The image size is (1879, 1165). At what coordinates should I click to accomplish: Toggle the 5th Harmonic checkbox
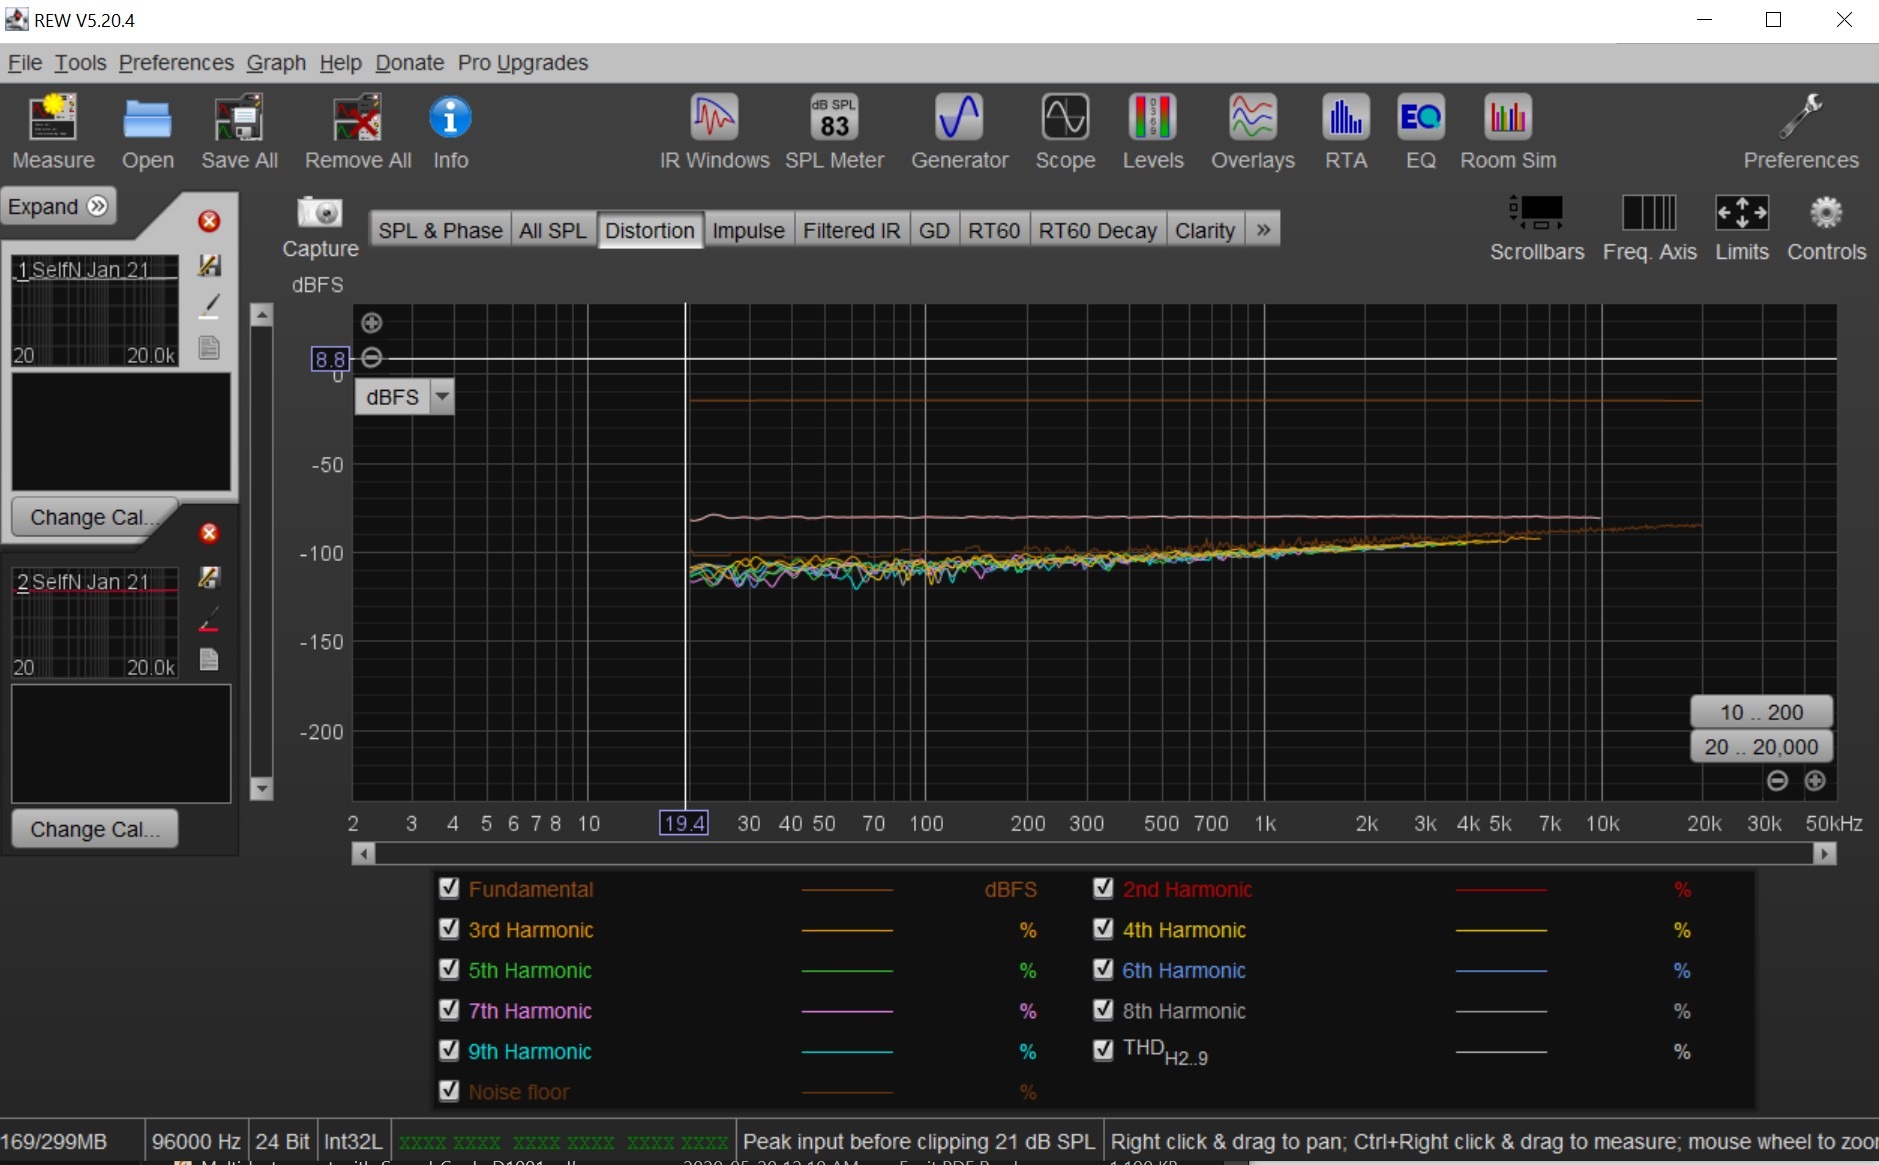click(449, 969)
